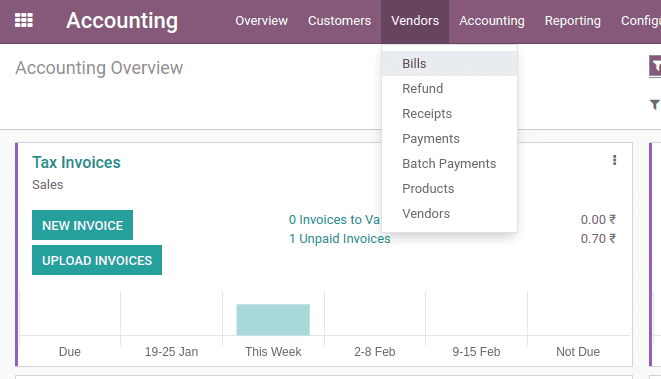Image resolution: width=661 pixels, height=379 pixels.
Task: Click the Sales journal type label
Action: click(x=48, y=185)
